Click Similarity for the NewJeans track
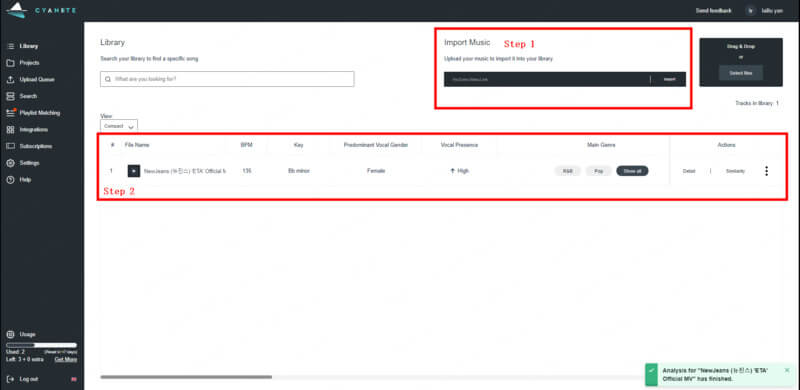800x390 pixels. 735,171
